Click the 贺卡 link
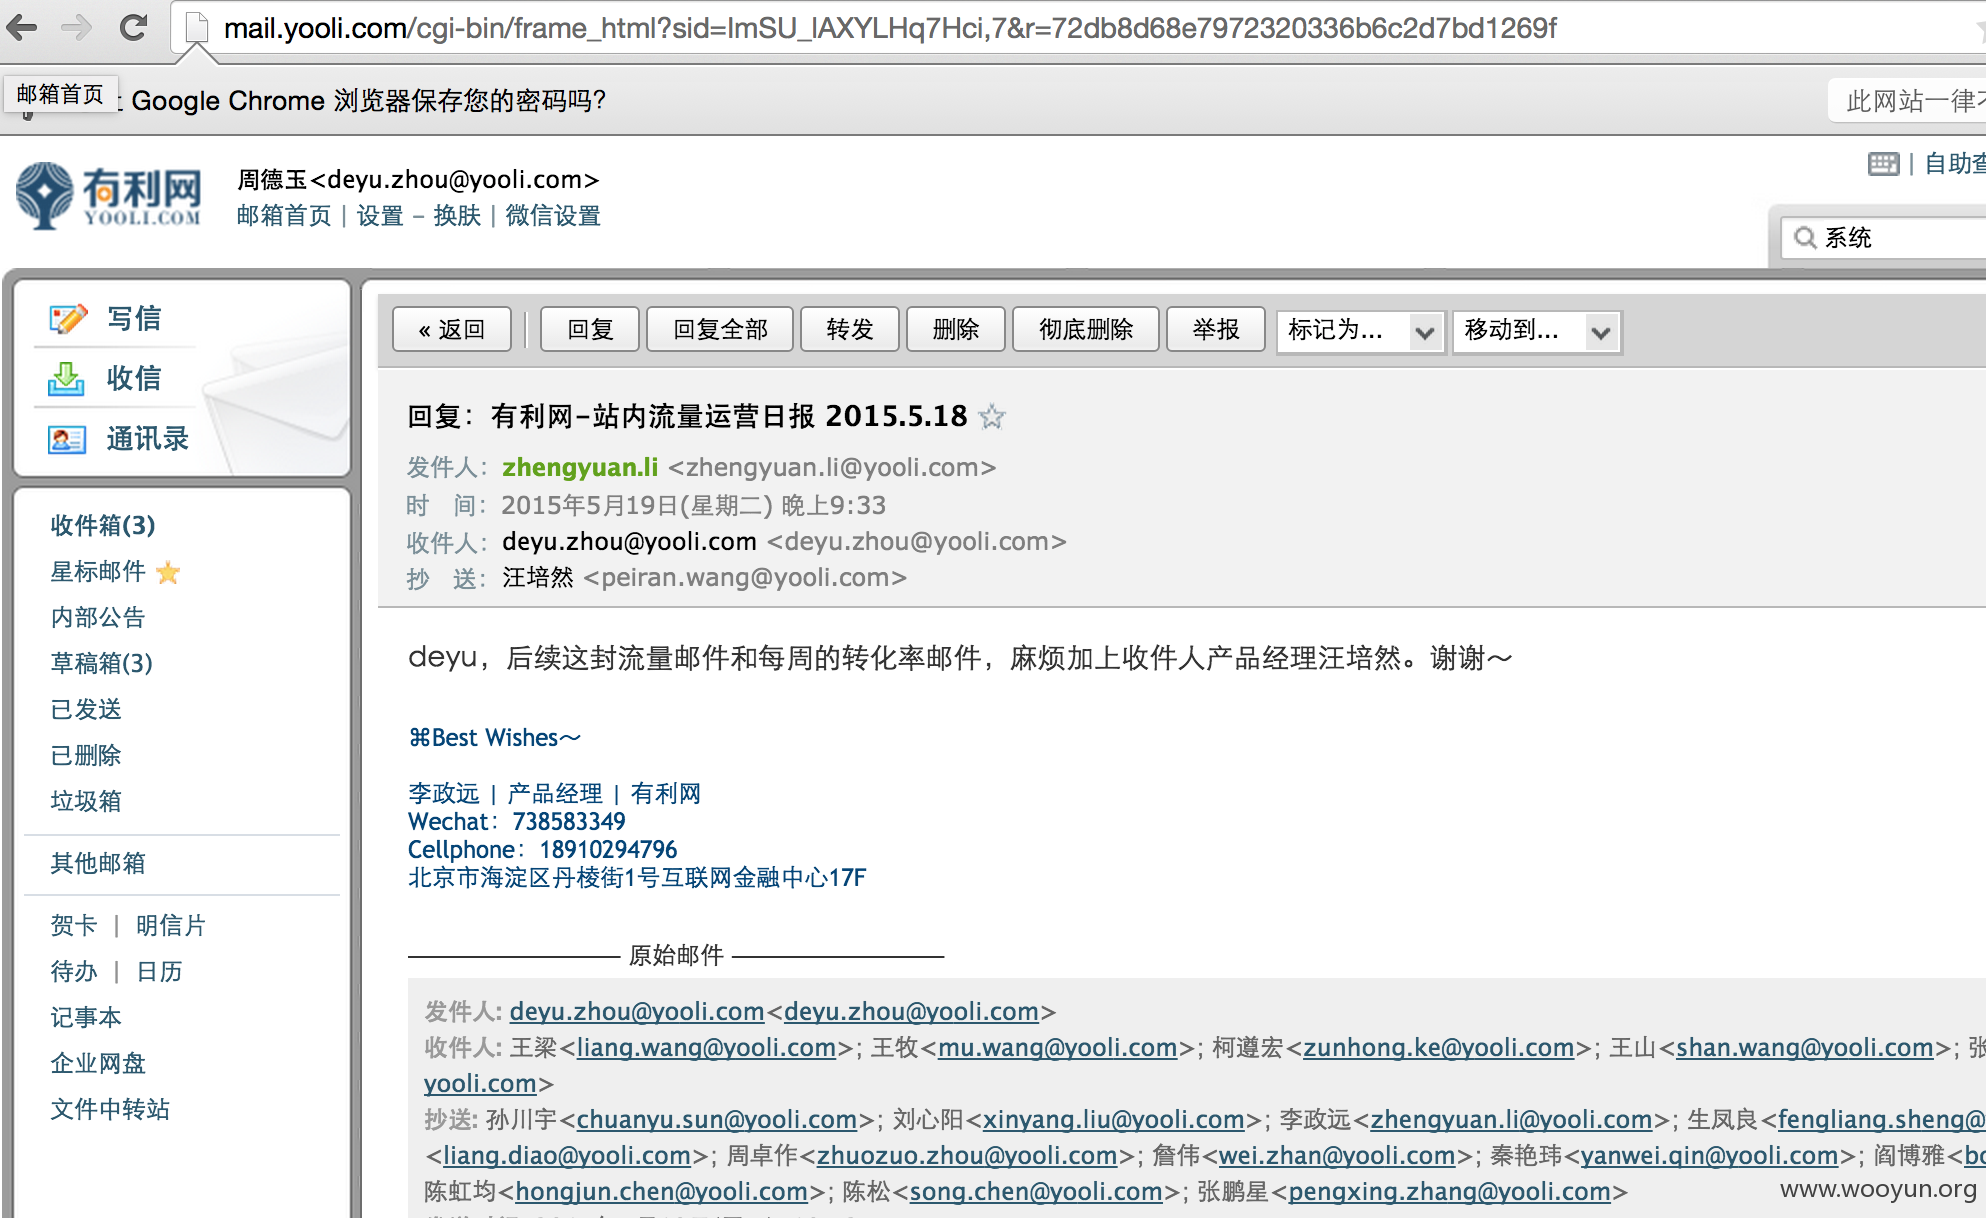The image size is (1986, 1218). [x=74, y=926]
